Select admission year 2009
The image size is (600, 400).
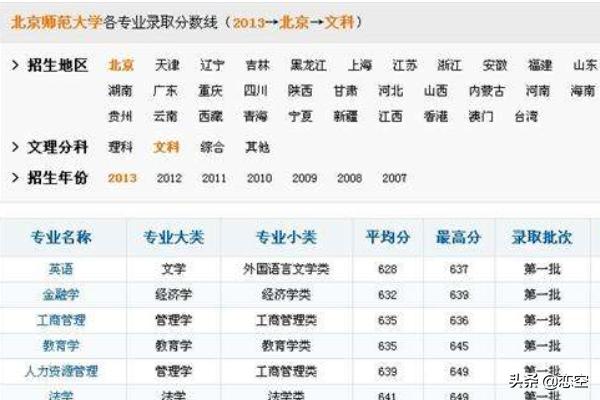pyautogui.click(x=304, y=178)
